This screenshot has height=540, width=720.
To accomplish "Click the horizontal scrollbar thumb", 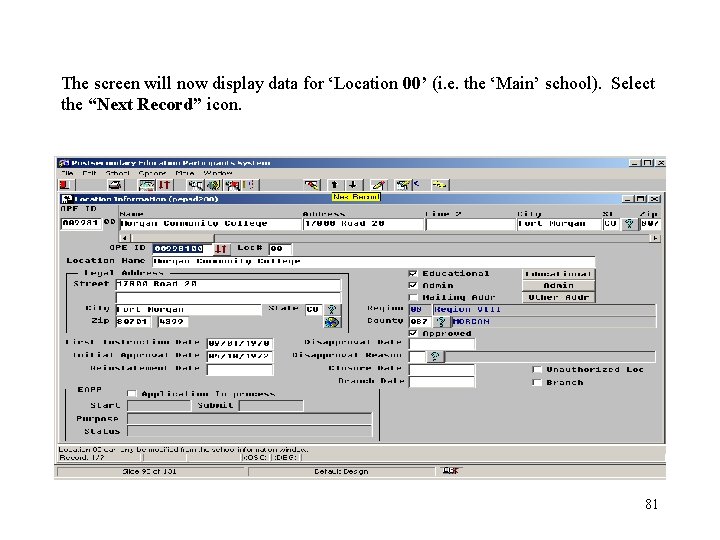I will [x=172, y=238].
